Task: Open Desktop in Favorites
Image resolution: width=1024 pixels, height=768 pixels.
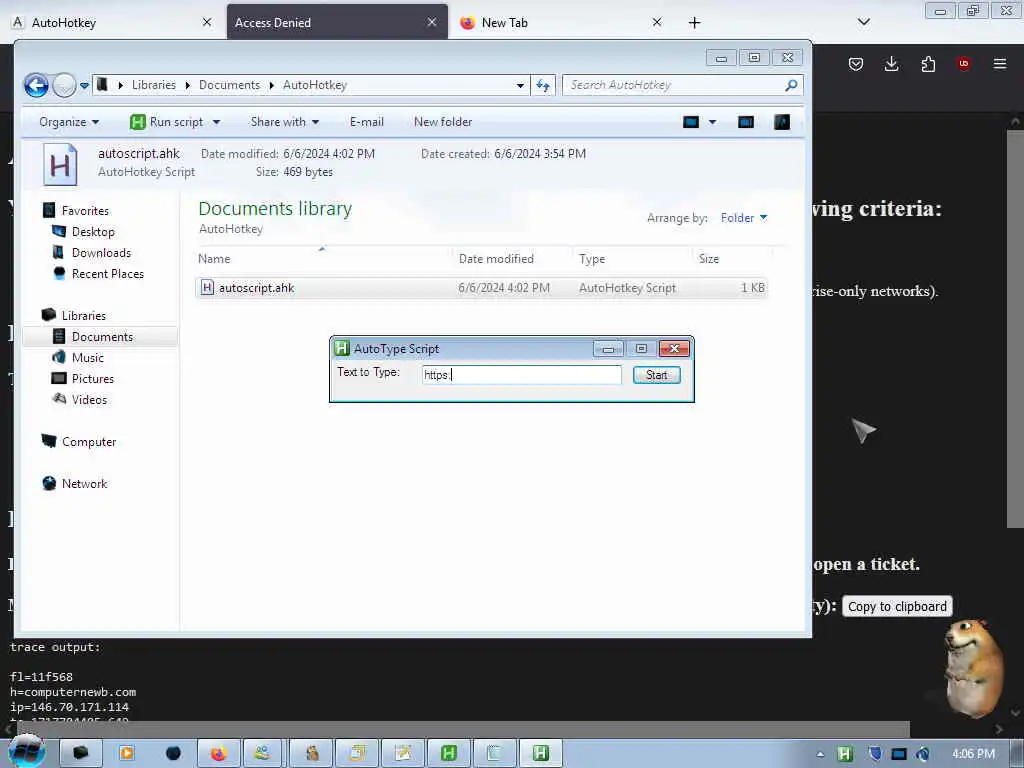Action: [x=83, y=232]
